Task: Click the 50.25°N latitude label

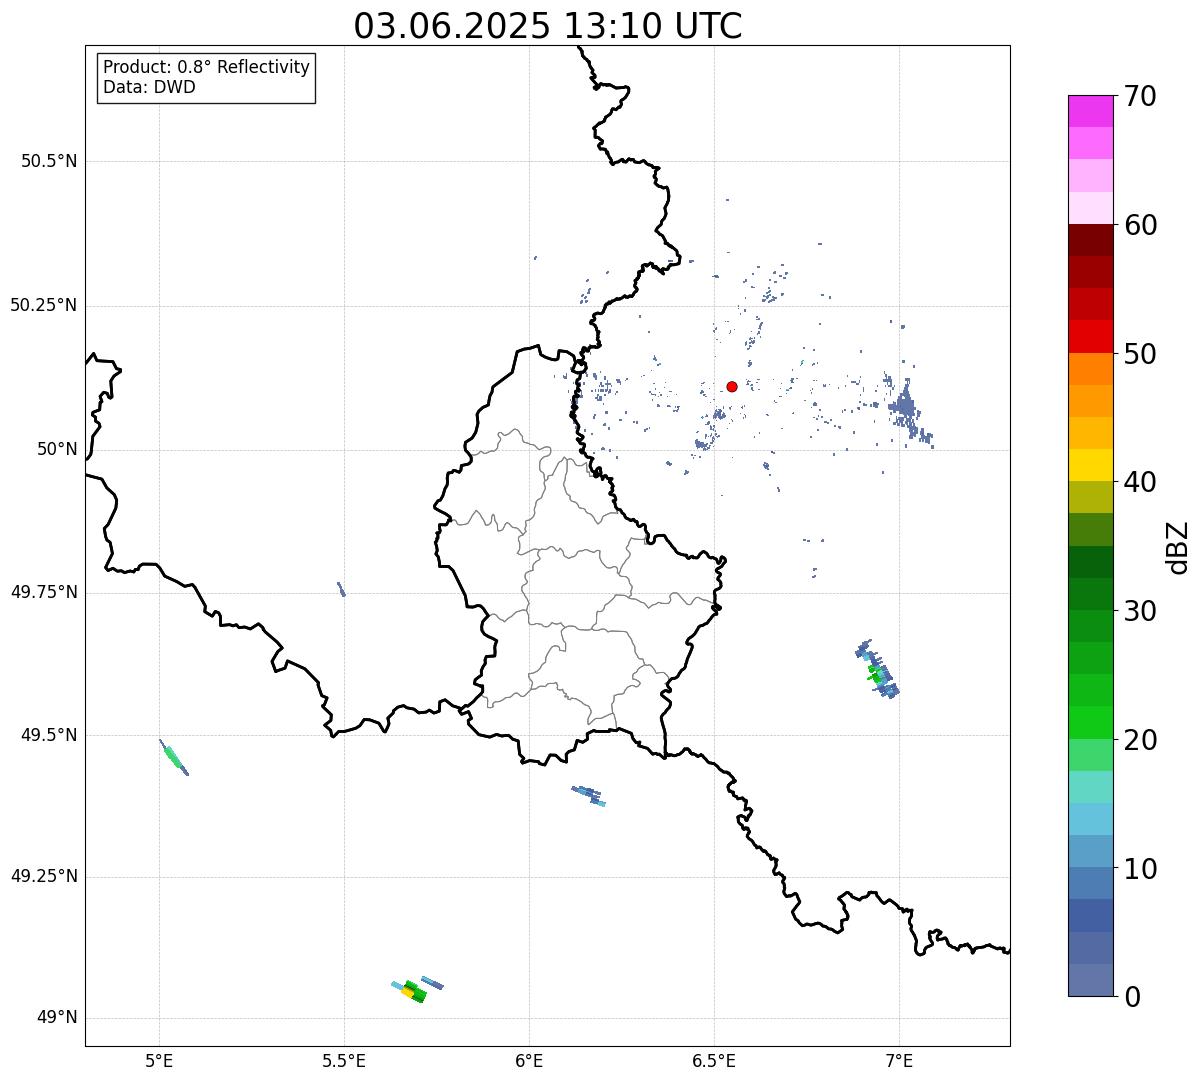Action: (x=44, y=305)
